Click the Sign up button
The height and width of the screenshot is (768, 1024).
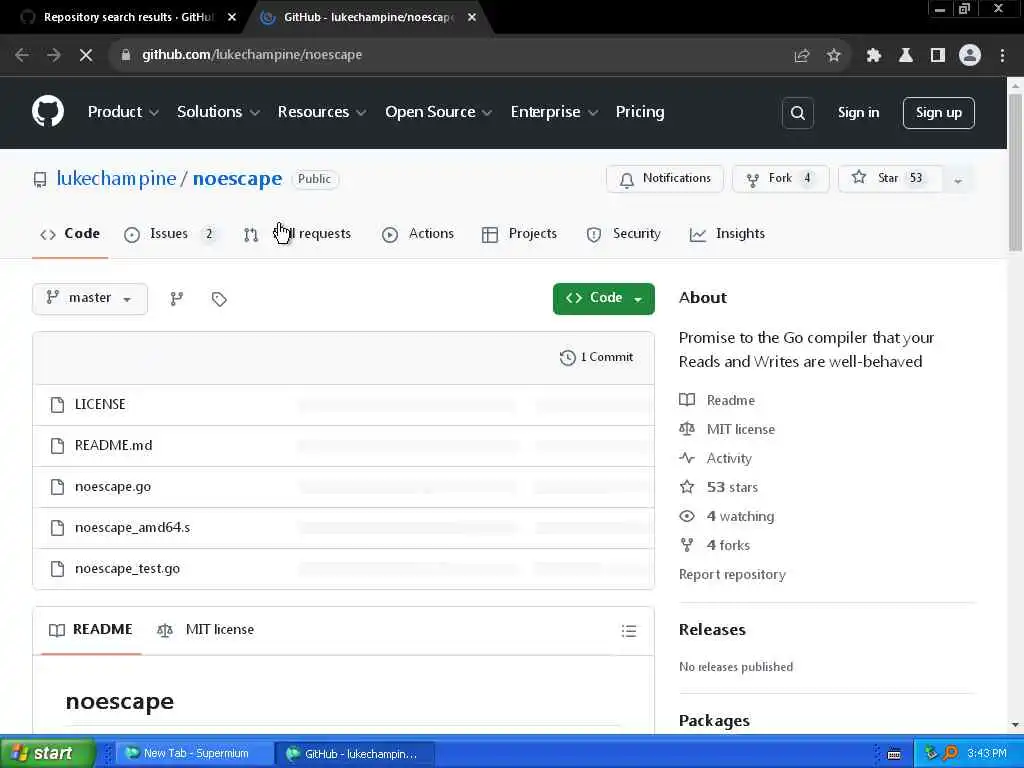938,112
